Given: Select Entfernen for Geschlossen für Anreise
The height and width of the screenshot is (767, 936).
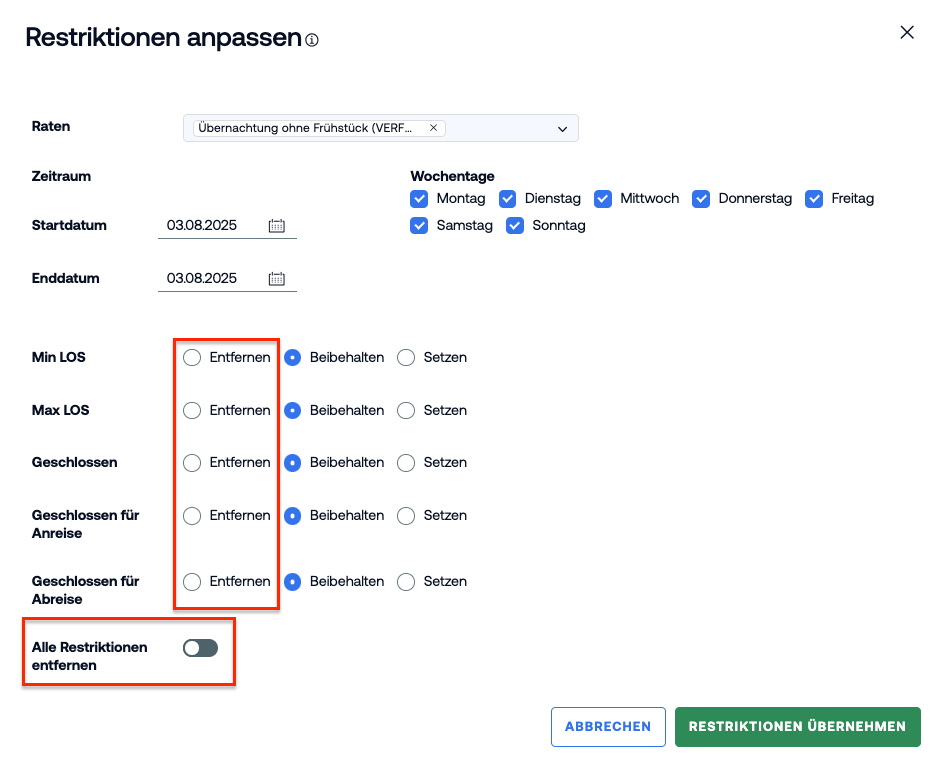Looking at the screenshot, I should 192,516.
